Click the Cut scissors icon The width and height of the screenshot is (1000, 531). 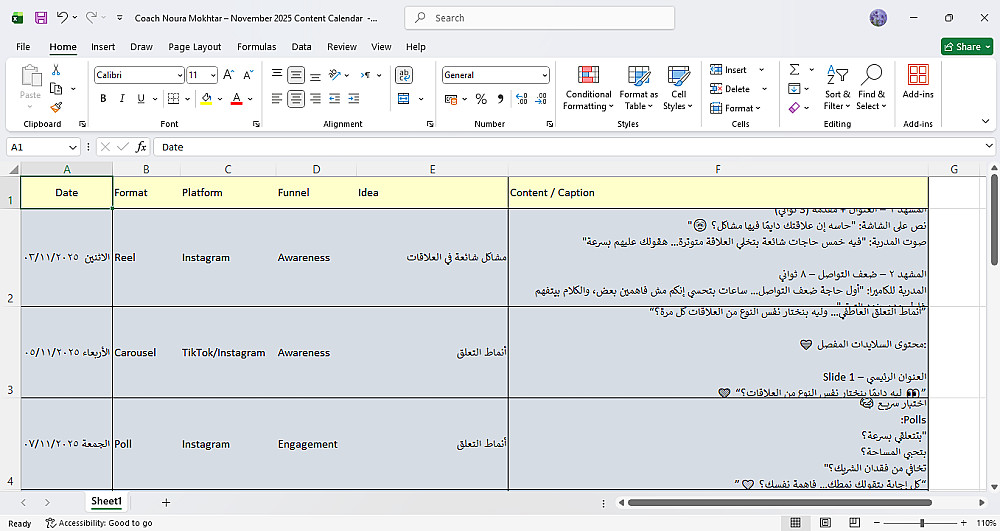click(56, 70)
